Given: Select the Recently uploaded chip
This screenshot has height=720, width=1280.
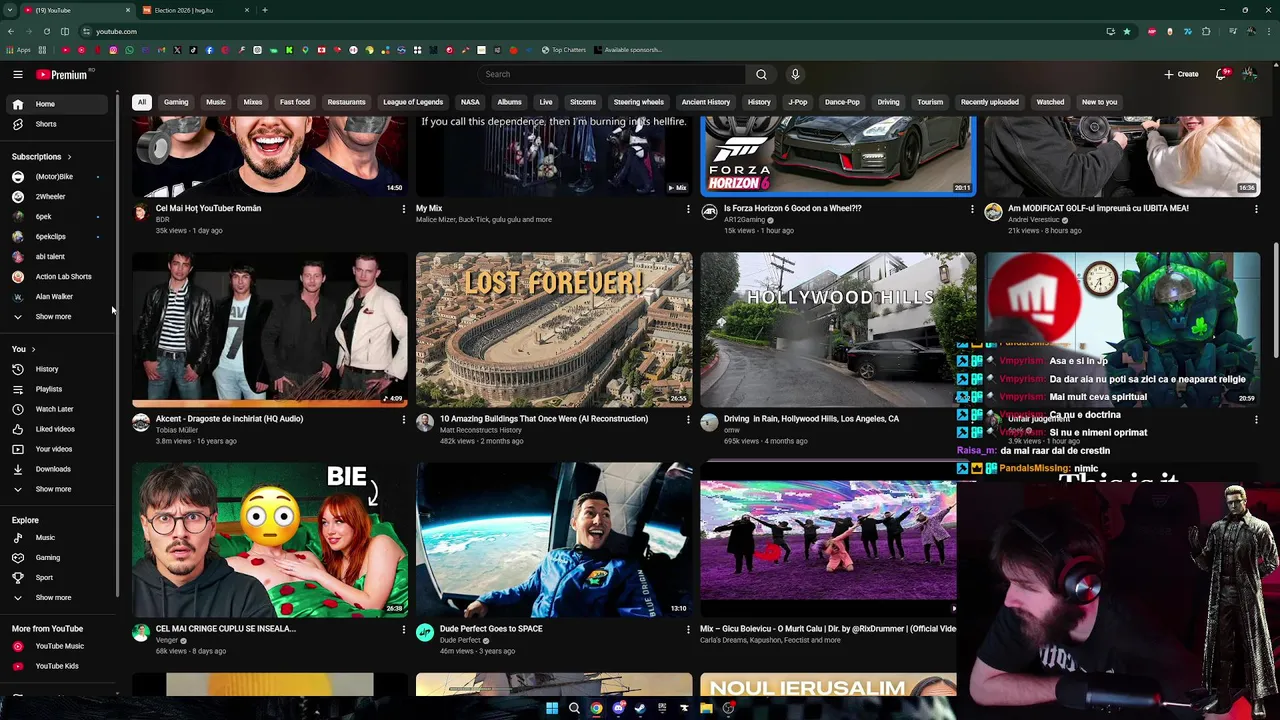Looking at the screenshot, I should [x=990, y=102].
